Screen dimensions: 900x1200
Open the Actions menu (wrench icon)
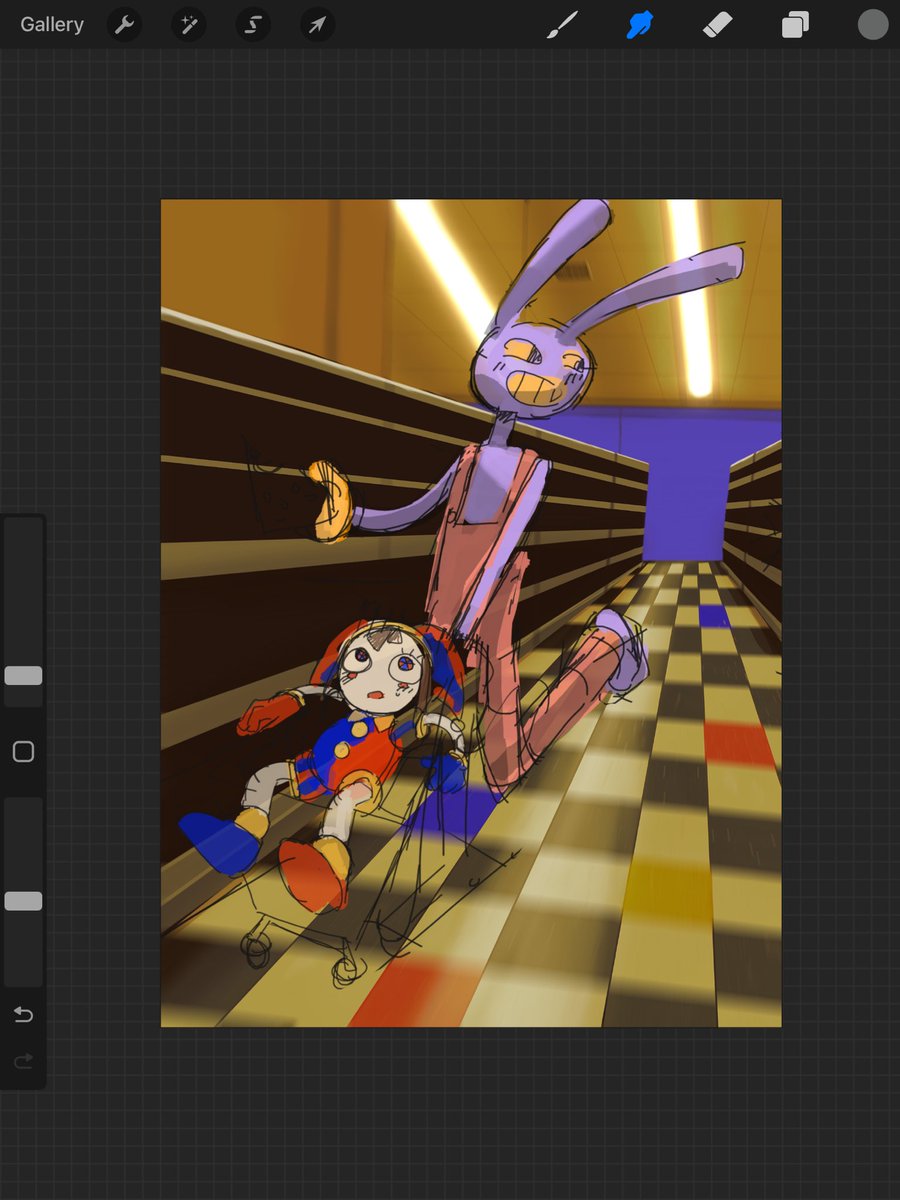pos(124,24)
